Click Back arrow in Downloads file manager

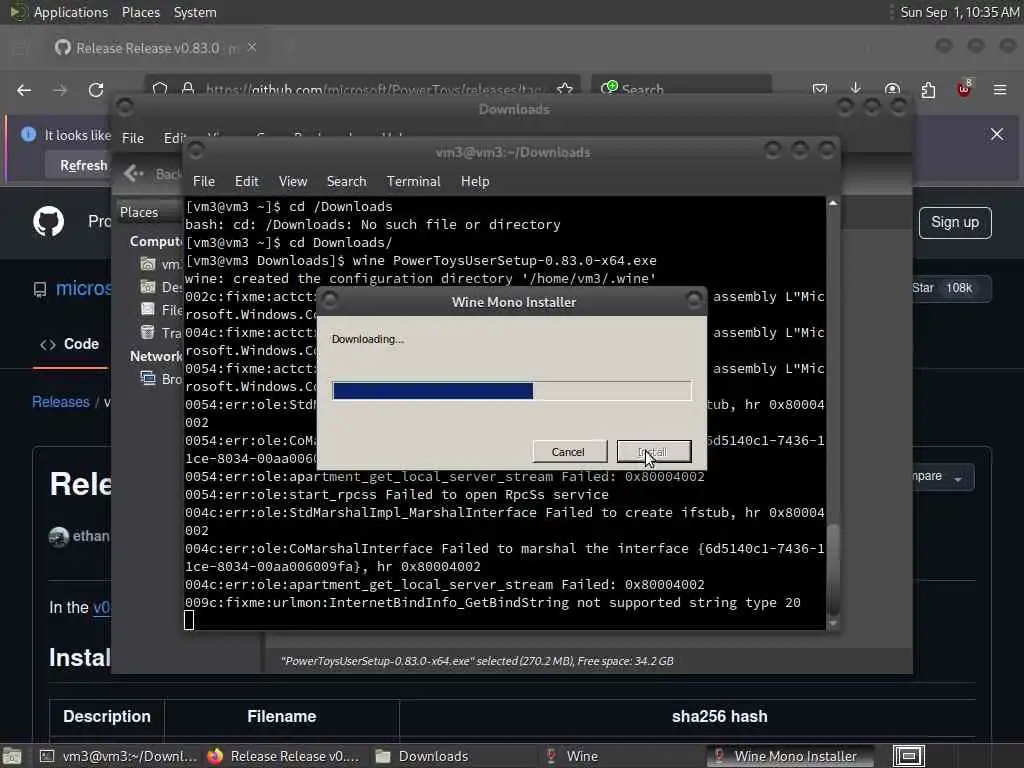pyautogui.click(x=133, y=173)
